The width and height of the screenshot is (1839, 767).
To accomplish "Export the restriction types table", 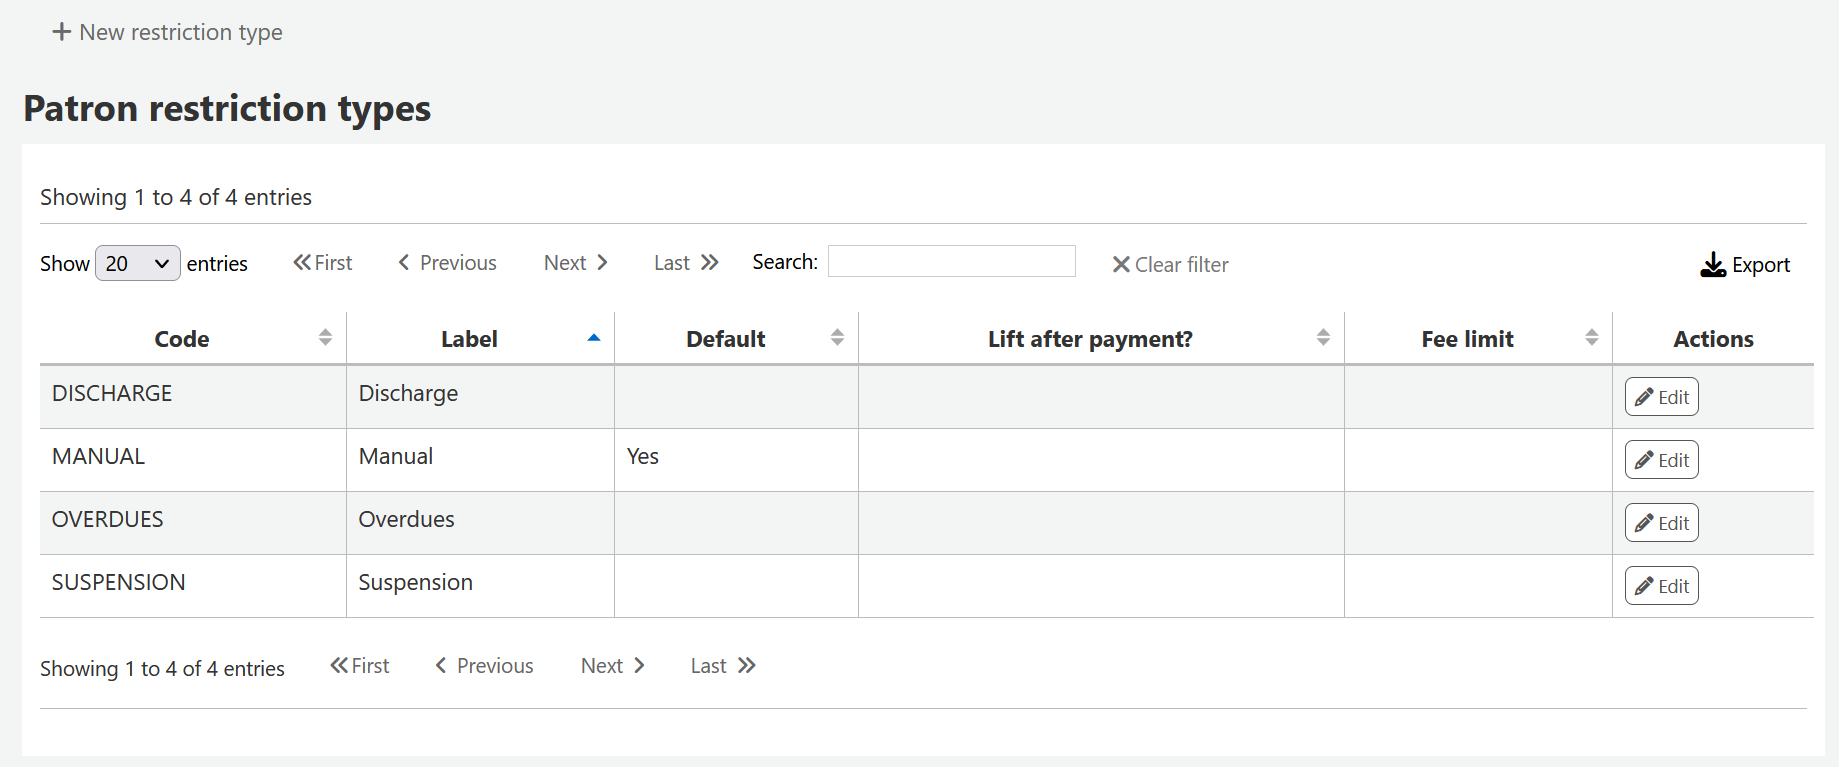I will point(1745,265).
